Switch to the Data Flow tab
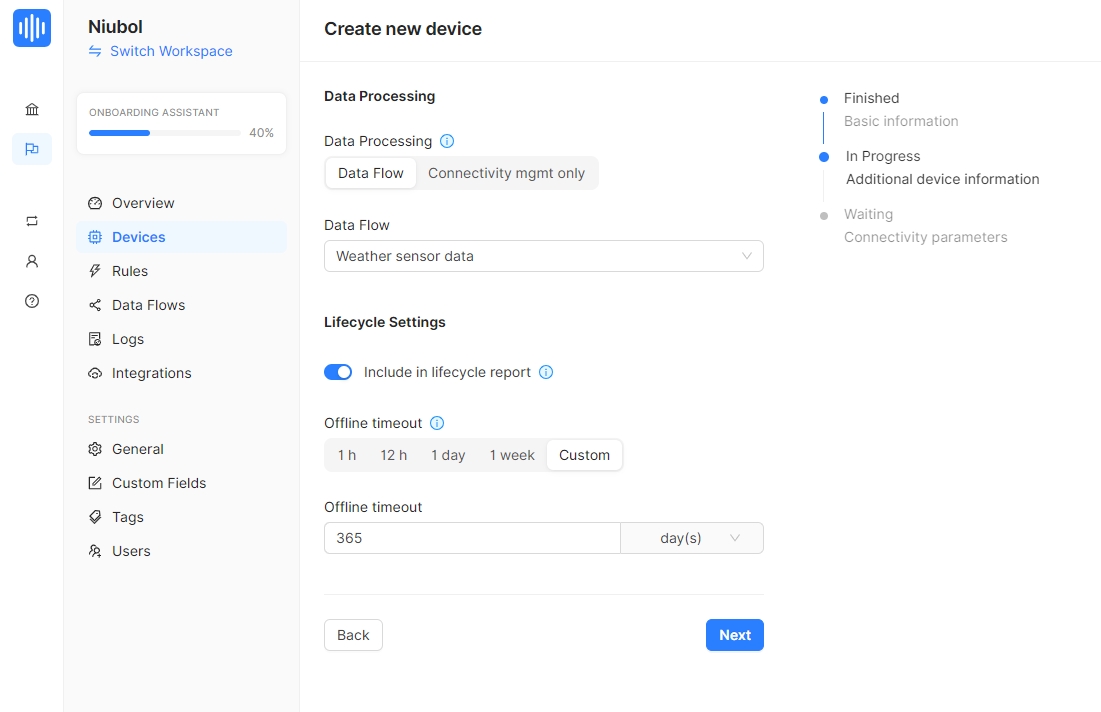 (370, 172)
